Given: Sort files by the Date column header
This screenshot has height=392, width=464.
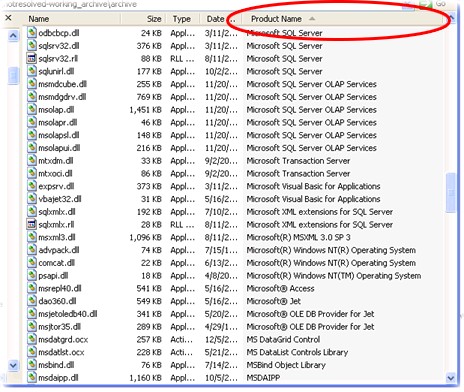Looking at the screenshot, I should [x=220, y=19].
